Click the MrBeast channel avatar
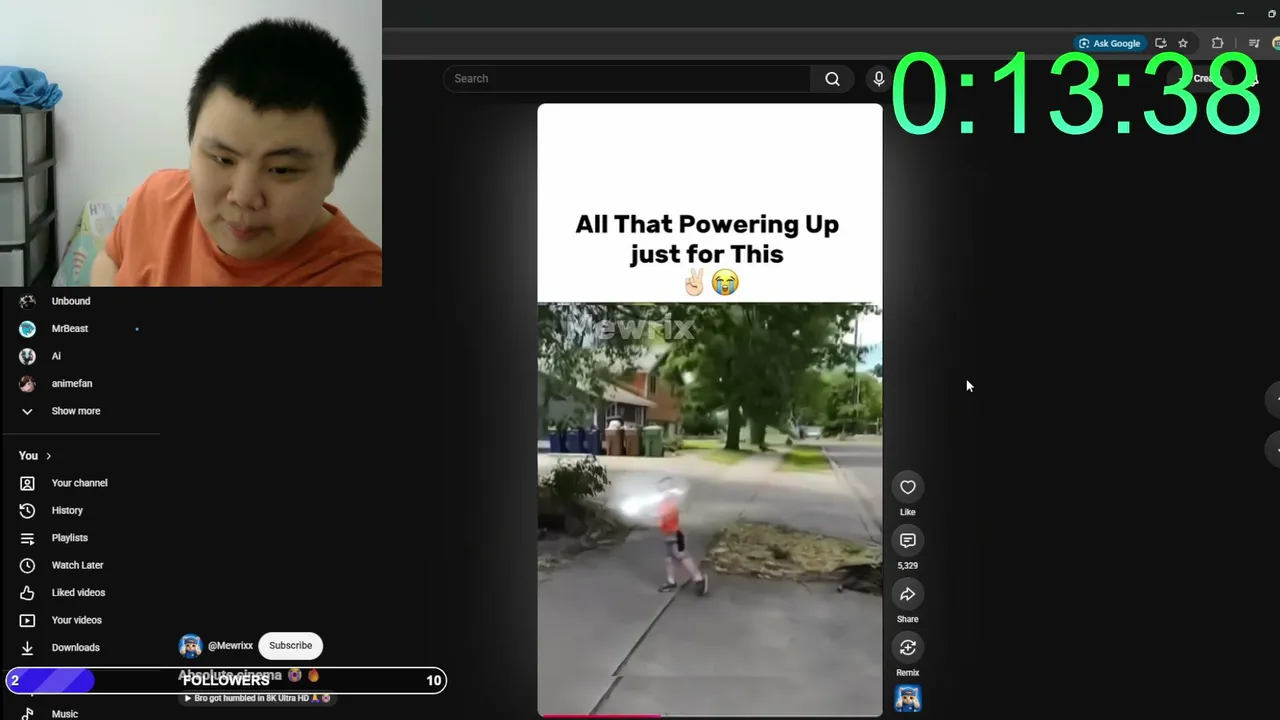Image resolution: width=1280 pixels, height=720 pixels. [x=27, y=329]
